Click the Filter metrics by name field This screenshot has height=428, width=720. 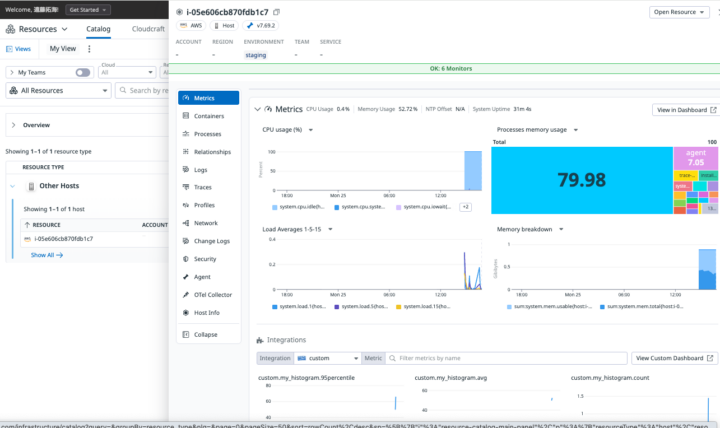pos(506,358)
